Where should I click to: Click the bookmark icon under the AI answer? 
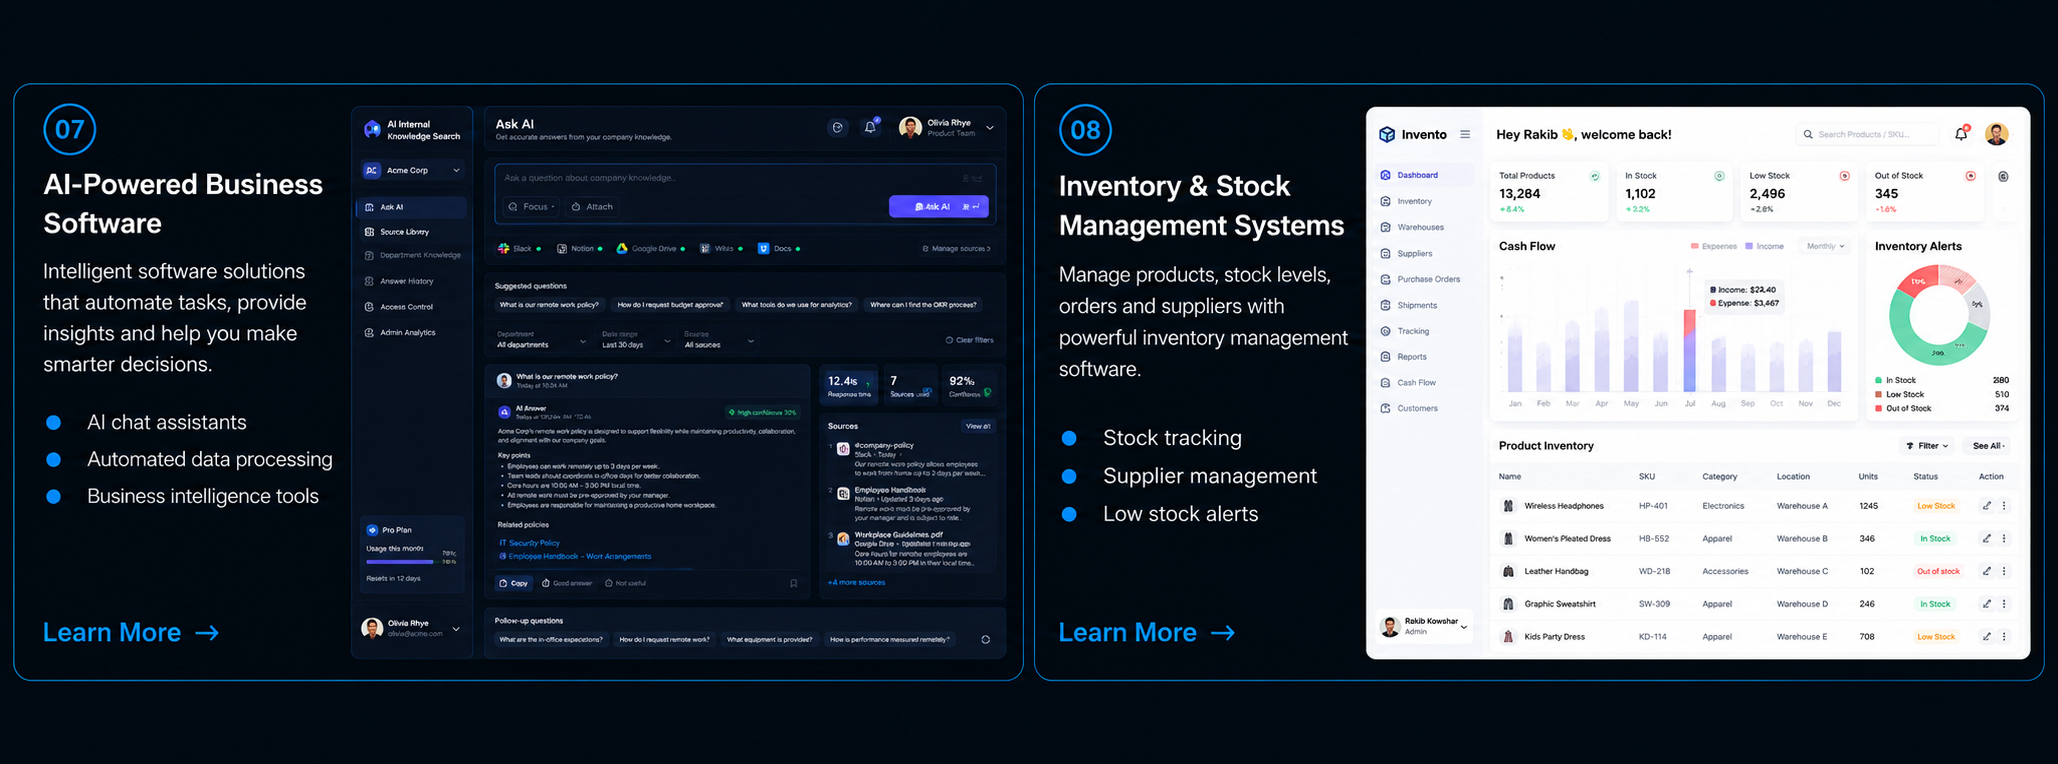(794, 583)
